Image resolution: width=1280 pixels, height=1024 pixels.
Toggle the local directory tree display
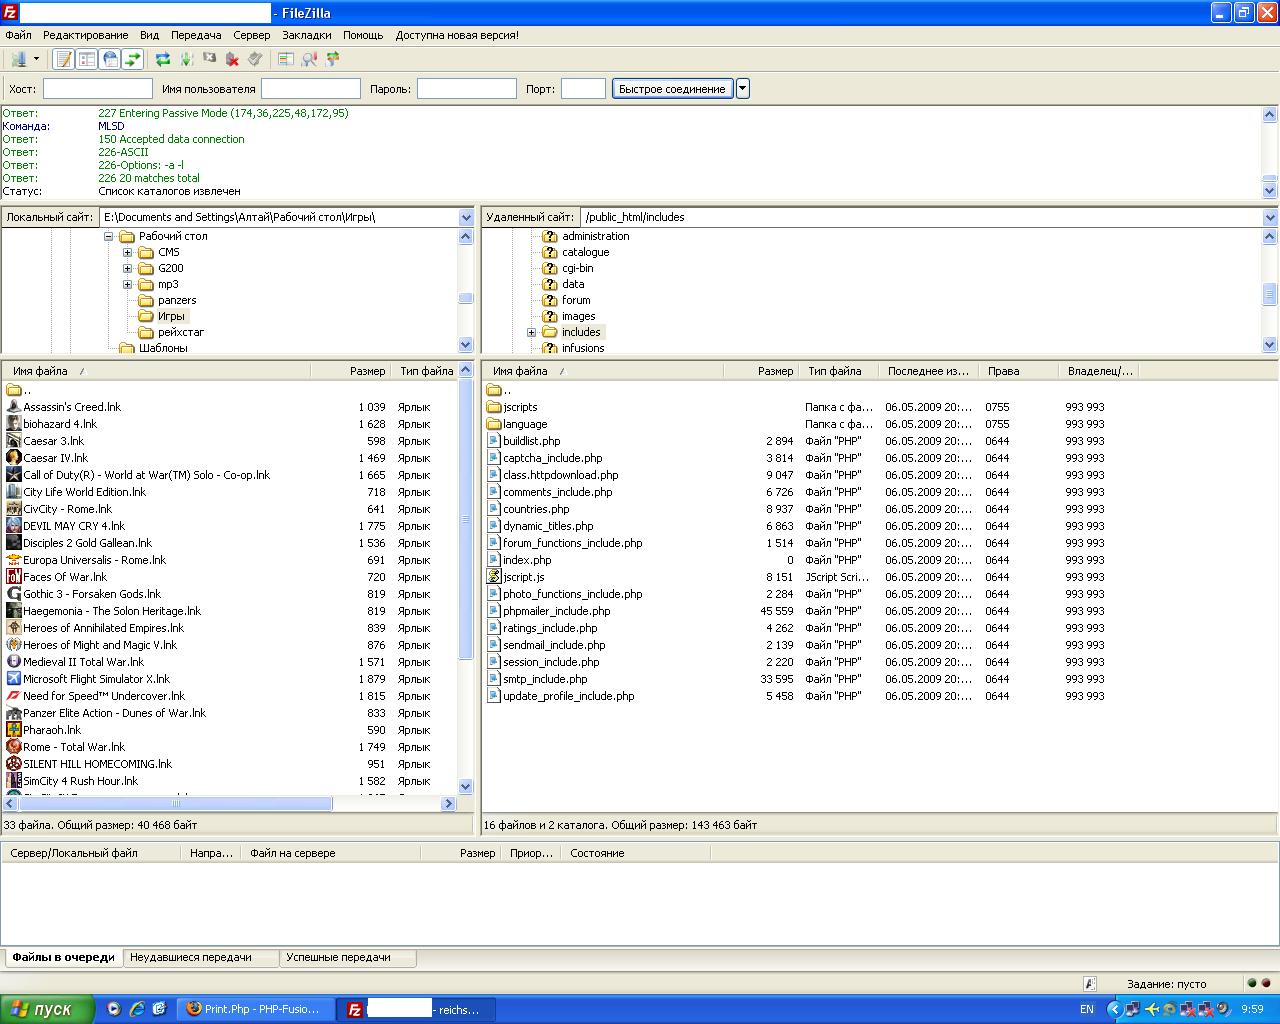coord(87,59)
